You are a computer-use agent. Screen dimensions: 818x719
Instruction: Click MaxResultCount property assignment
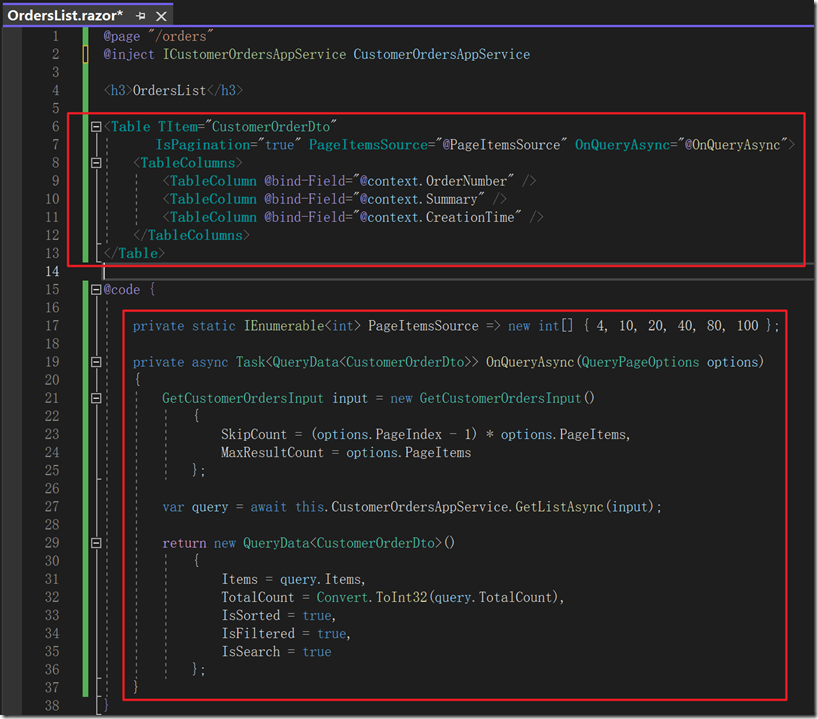tap(346, 452)
